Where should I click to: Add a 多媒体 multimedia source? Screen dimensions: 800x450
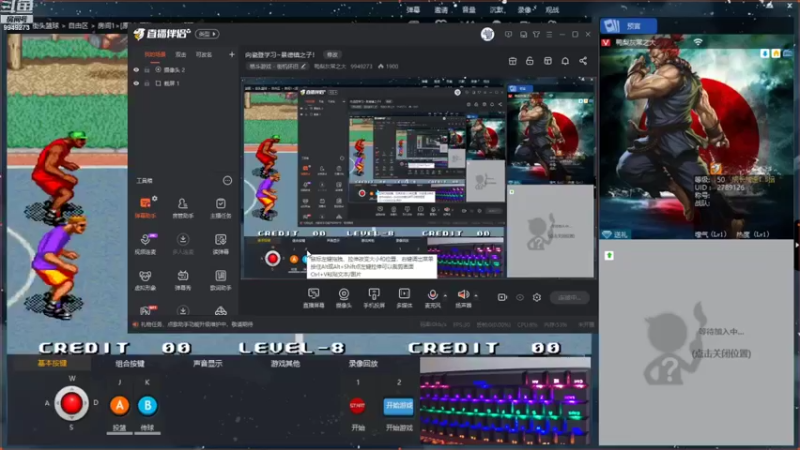click(x=404, y=297)
